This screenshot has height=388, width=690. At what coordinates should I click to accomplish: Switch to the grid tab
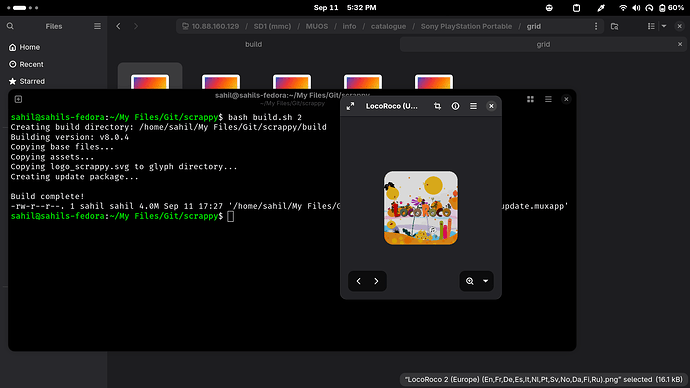point(543,44)
